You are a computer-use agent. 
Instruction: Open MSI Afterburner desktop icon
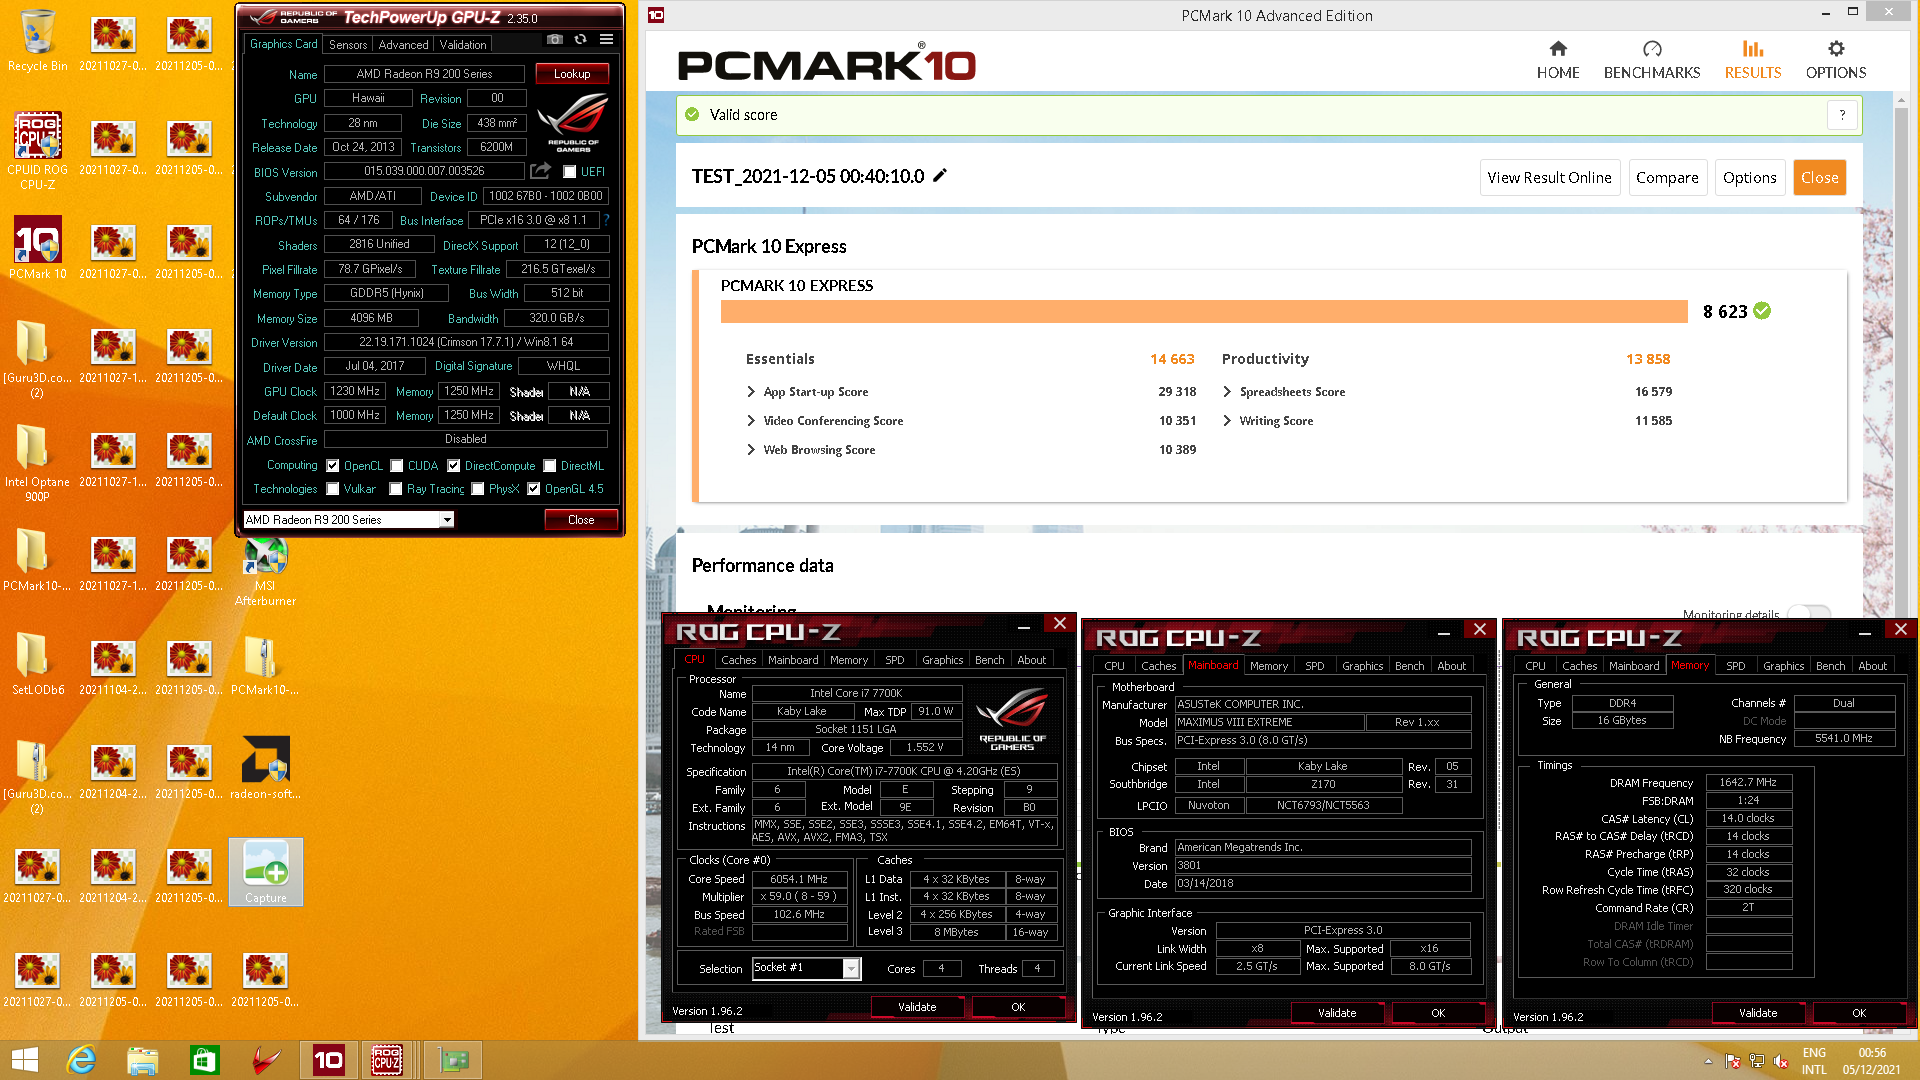[265, 572]
